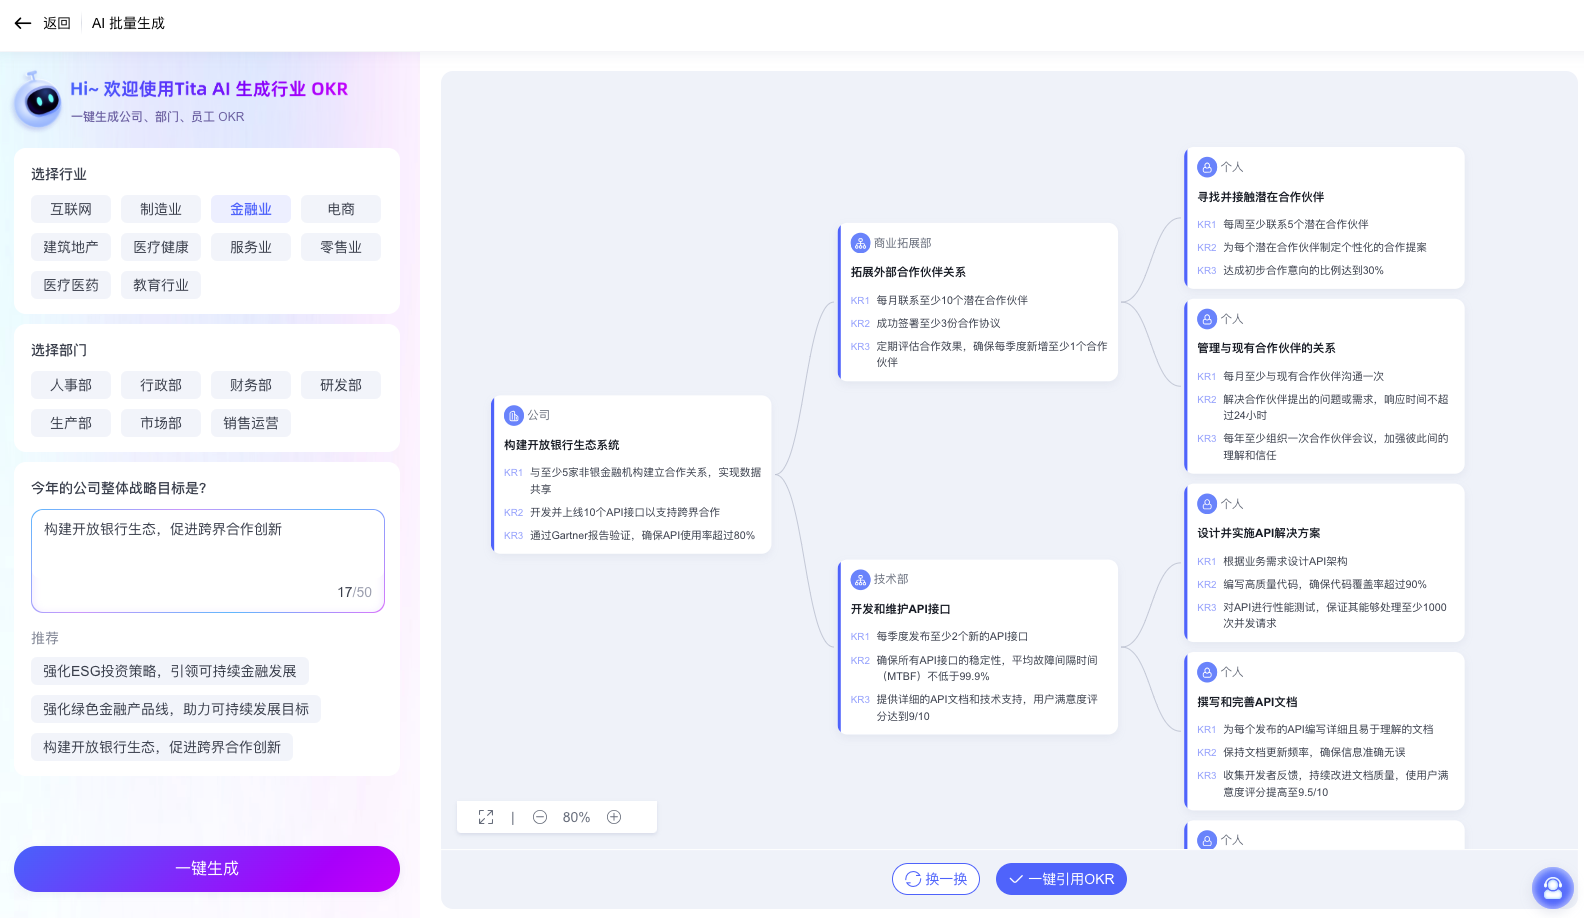Image resolution: width=1584 pixels, height=918 pixels.
Task: Select the 教育行业 industry option
Action: (161, 285)
